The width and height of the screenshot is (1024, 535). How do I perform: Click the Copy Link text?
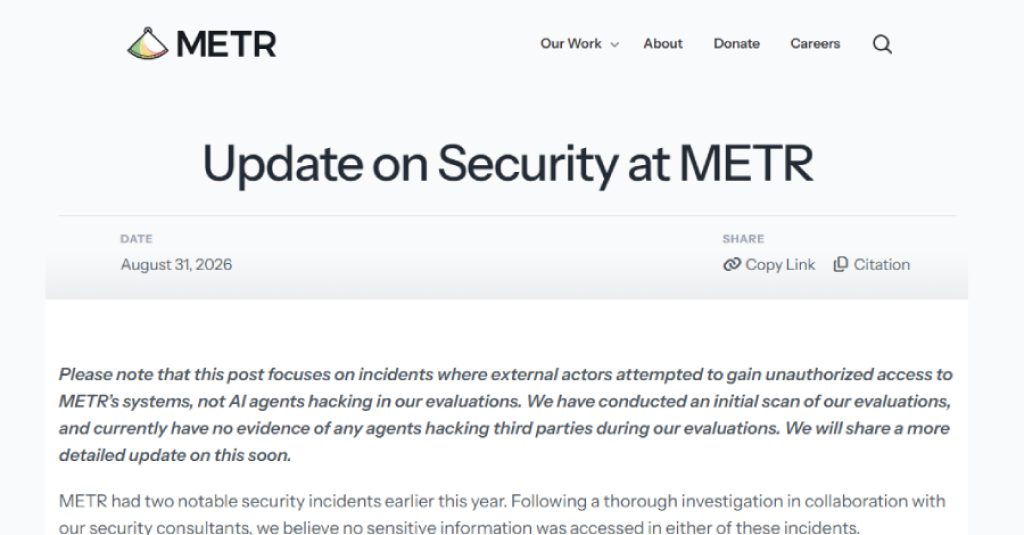[x=780, y=265]
